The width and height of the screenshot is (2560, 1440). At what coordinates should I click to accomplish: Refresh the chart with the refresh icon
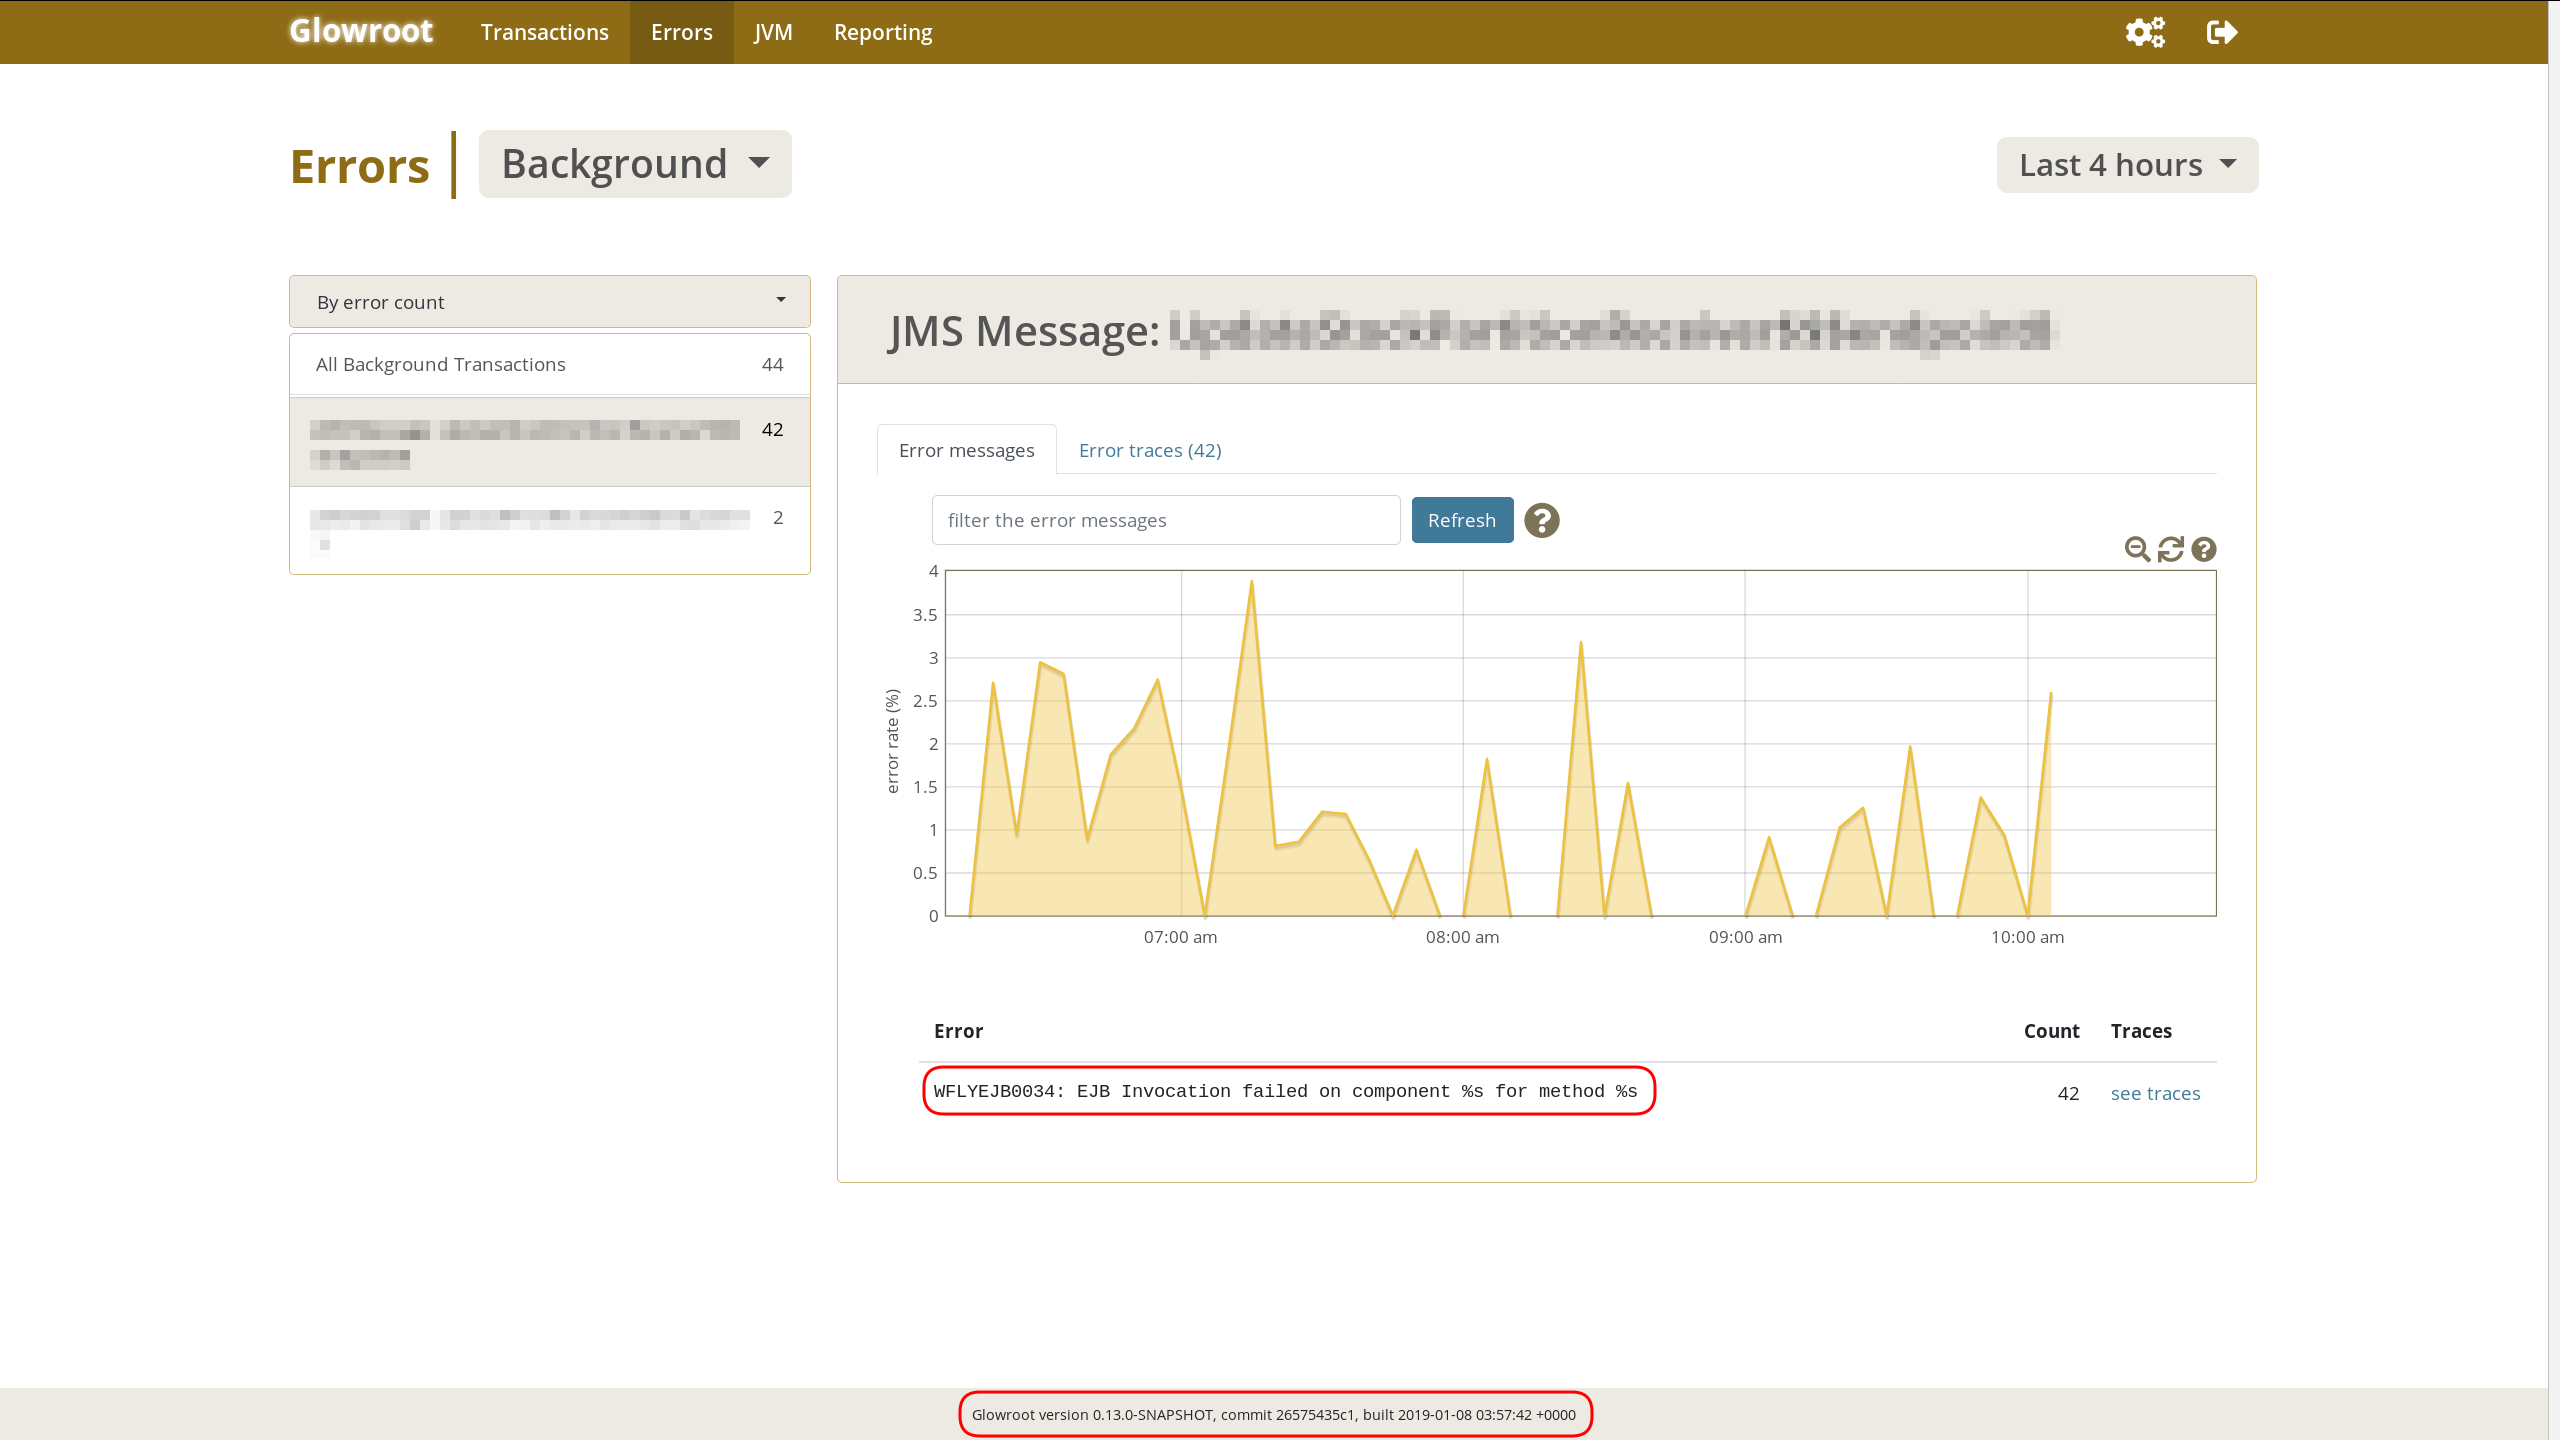tap(2170, 549)
